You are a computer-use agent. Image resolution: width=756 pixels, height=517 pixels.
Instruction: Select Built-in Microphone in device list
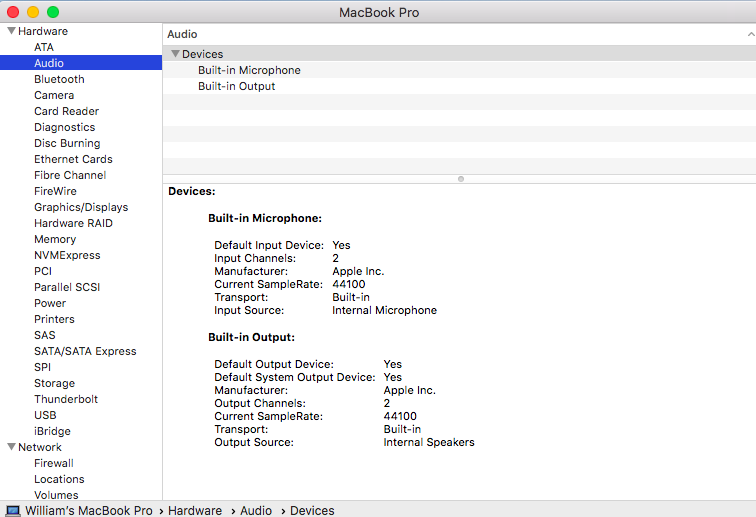tap(249, 70)
